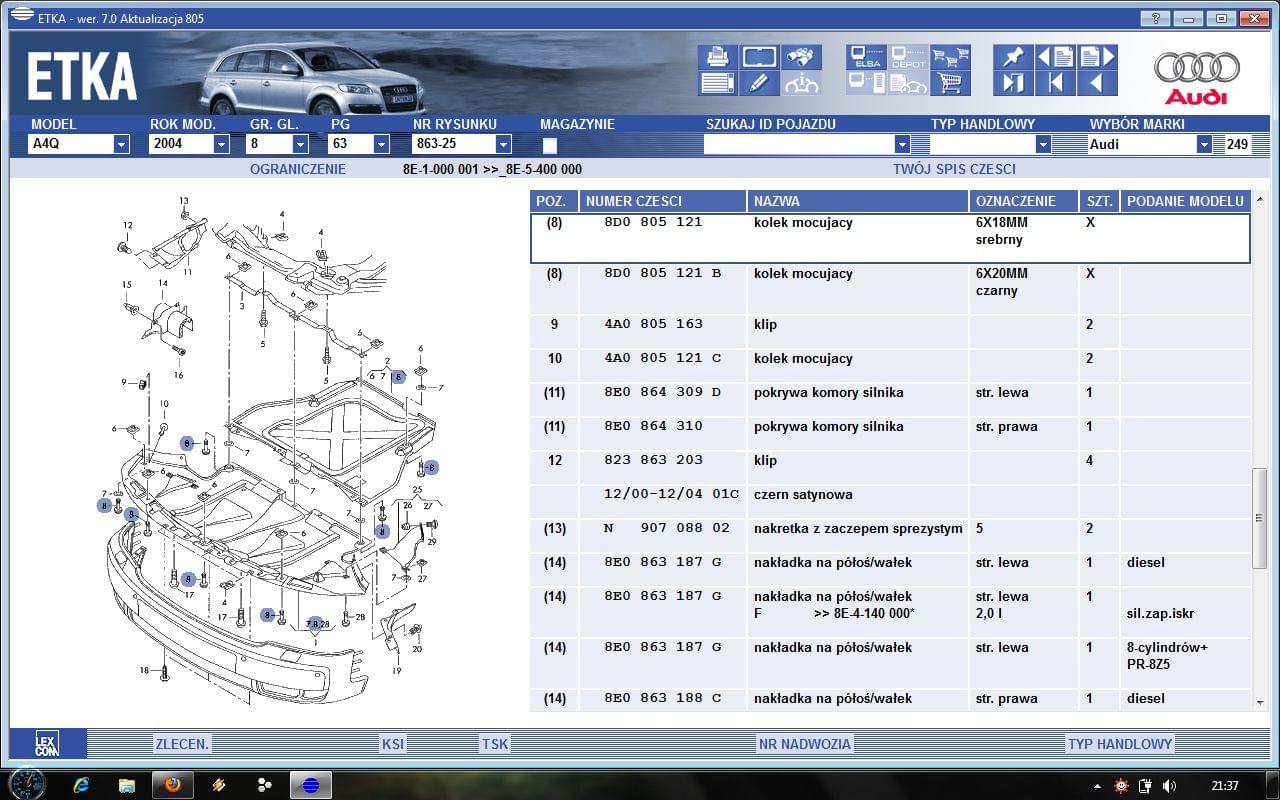Open Internet Explorer from taskbar
The width and height of the screenshot is (1280, 800).
coord(81,785)
